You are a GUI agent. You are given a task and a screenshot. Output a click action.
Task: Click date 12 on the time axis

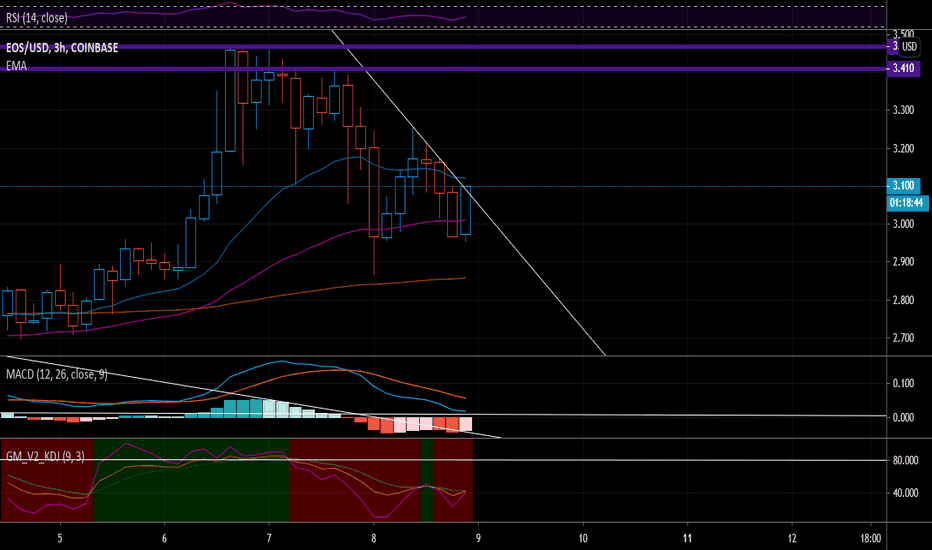792,538
